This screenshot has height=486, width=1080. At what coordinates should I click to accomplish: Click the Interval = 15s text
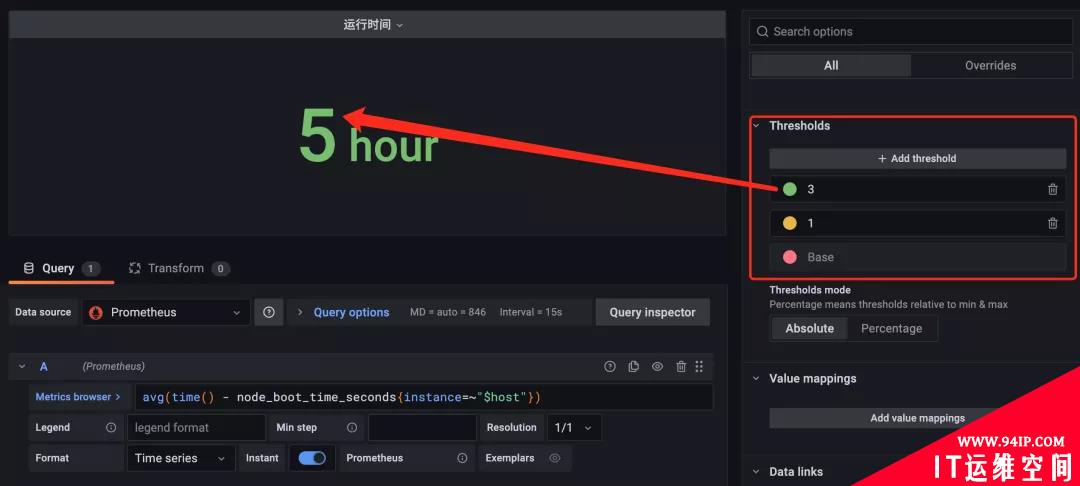click(530, 313)
